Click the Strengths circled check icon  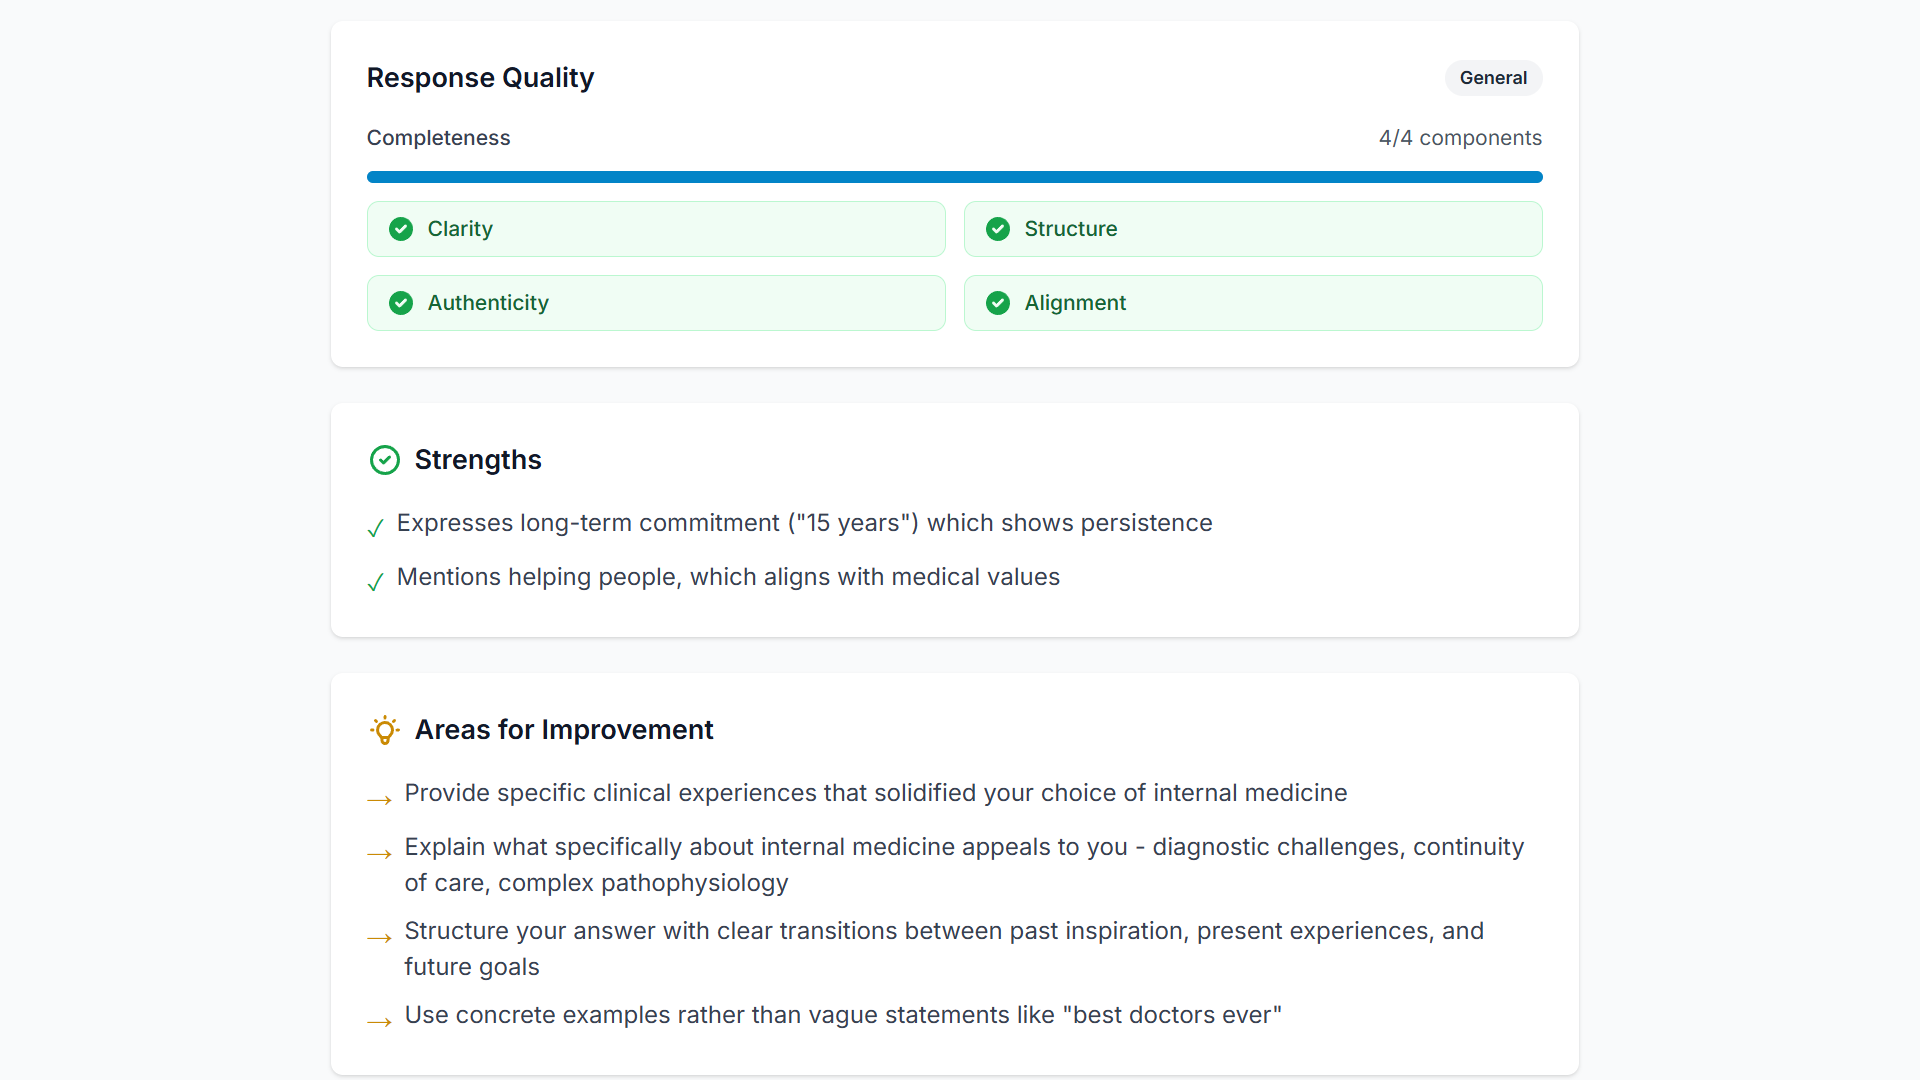pos(385,460)
